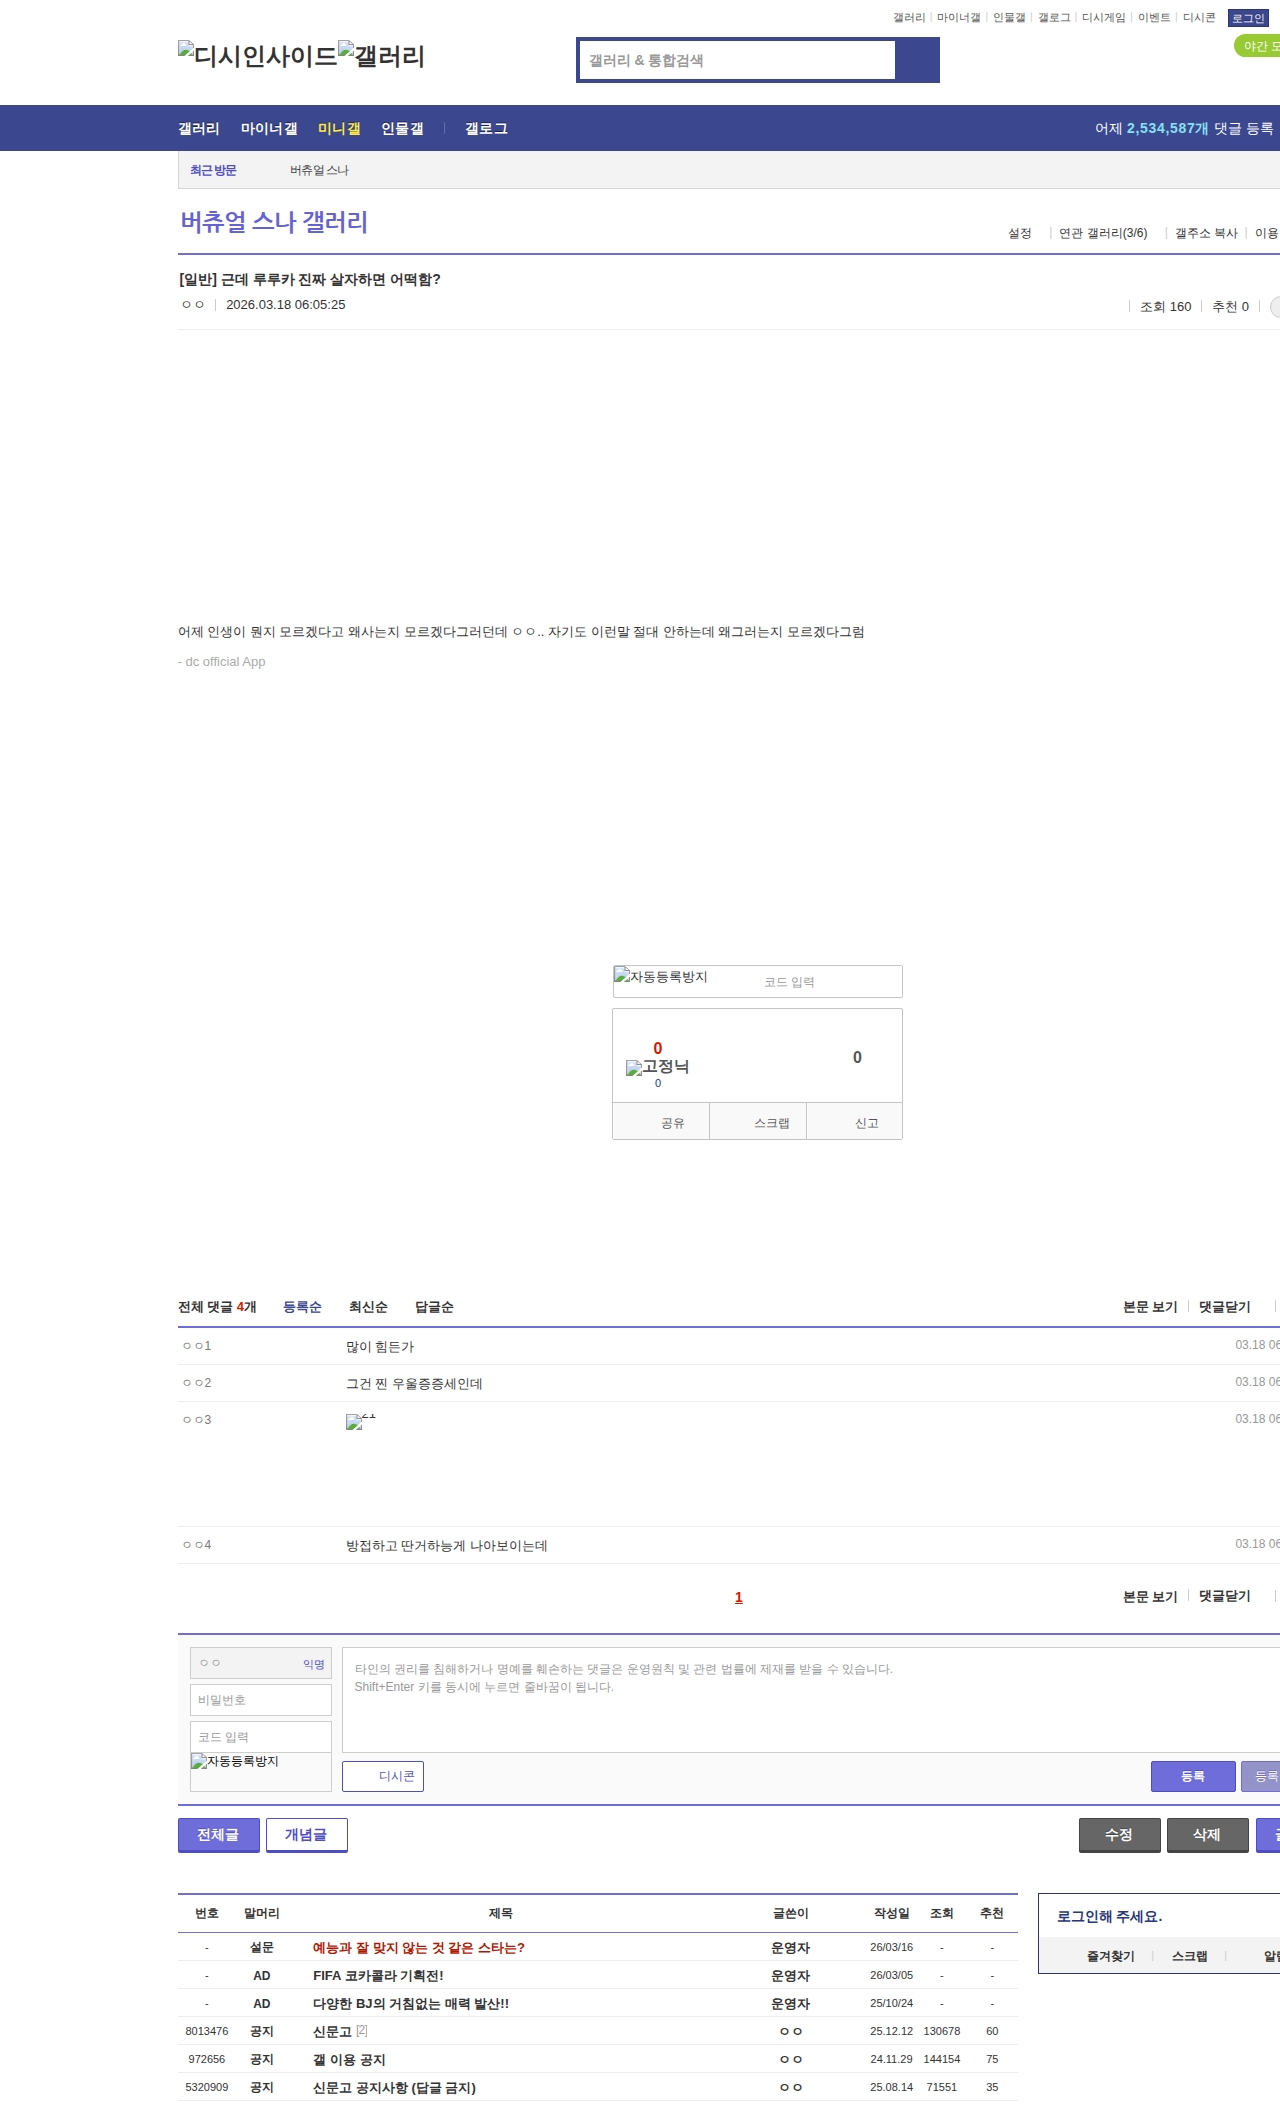Click the 갤러리 logo image in header
Screen dimensions: 1280x2109
tap(382, 55)
